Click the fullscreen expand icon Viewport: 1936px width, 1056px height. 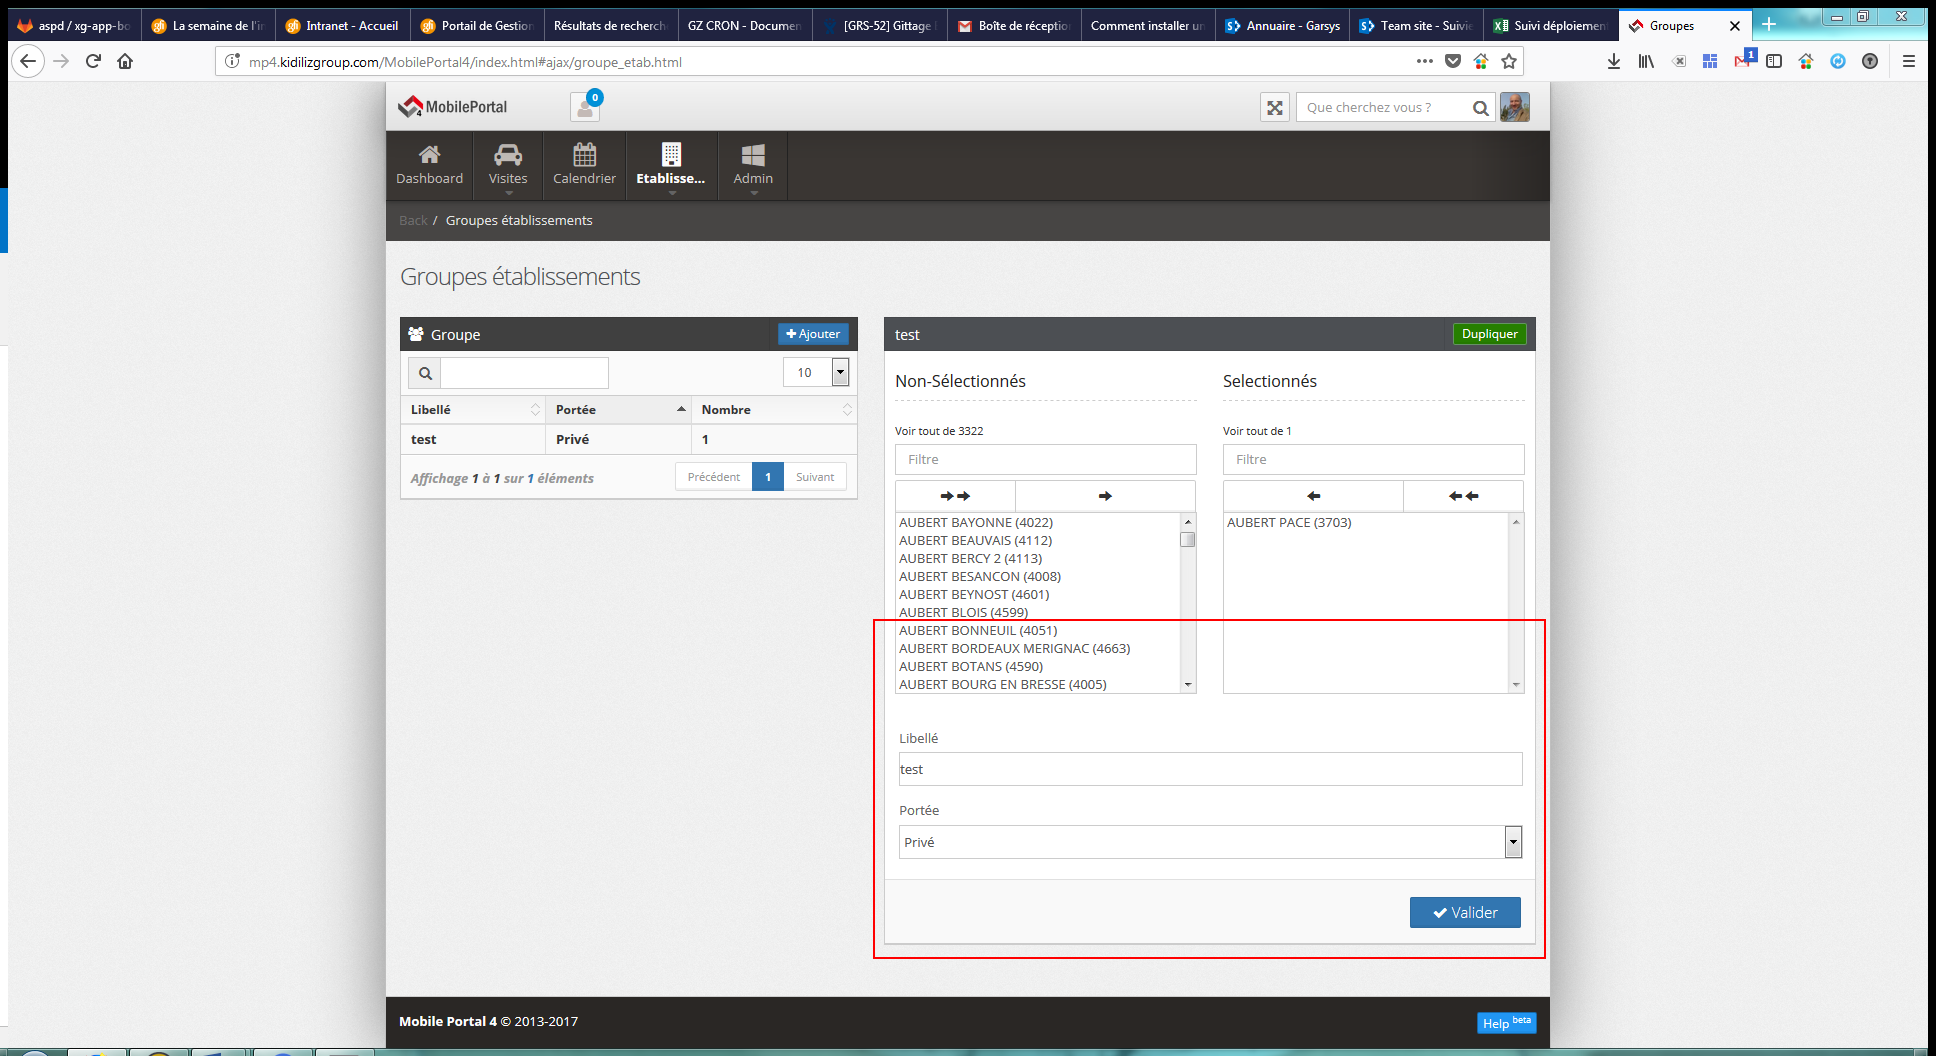[1275, 108]
